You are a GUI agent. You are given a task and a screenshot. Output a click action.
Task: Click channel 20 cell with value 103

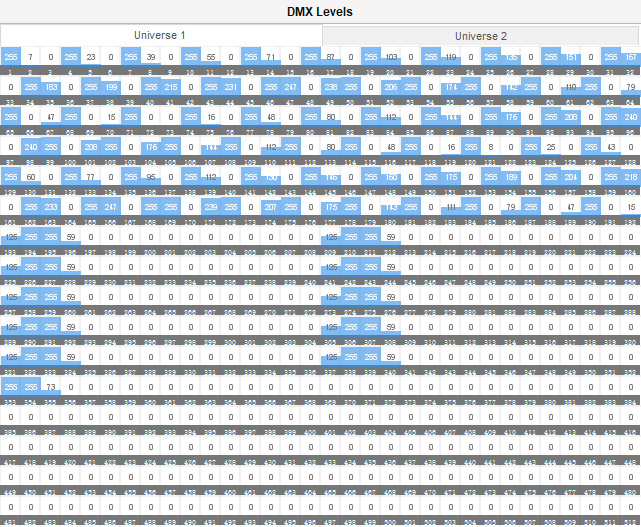[390, 58]
